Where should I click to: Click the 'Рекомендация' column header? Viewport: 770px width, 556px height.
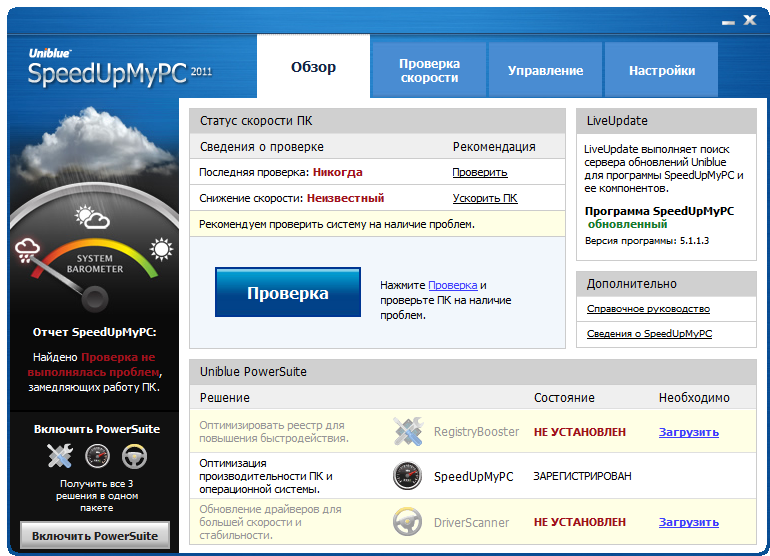click(494, 147)
